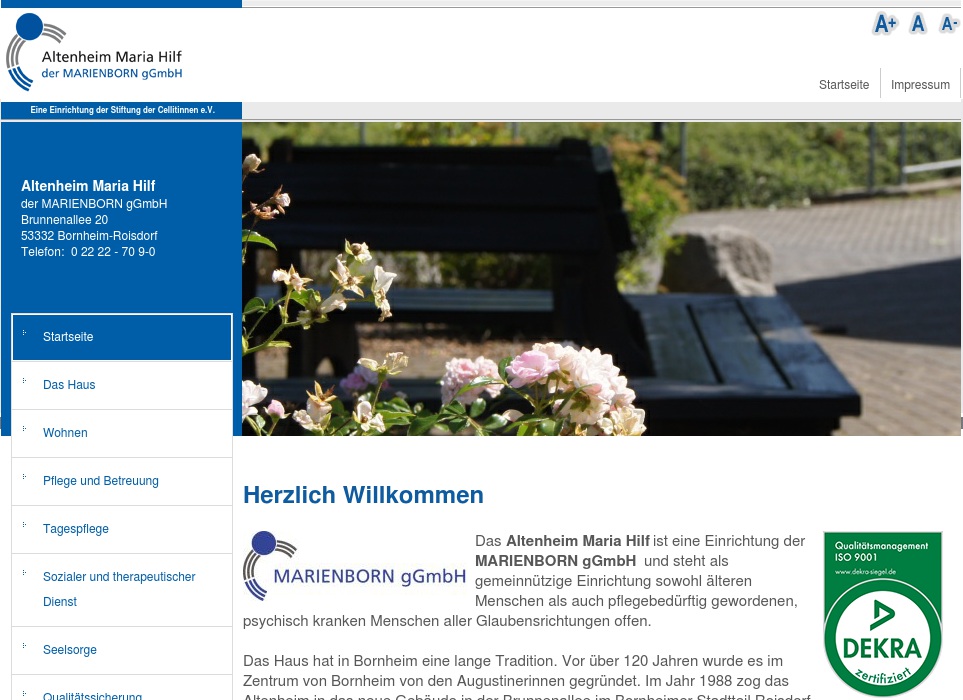Click the Altenheim Maria Hilf logo

(94, 52)
